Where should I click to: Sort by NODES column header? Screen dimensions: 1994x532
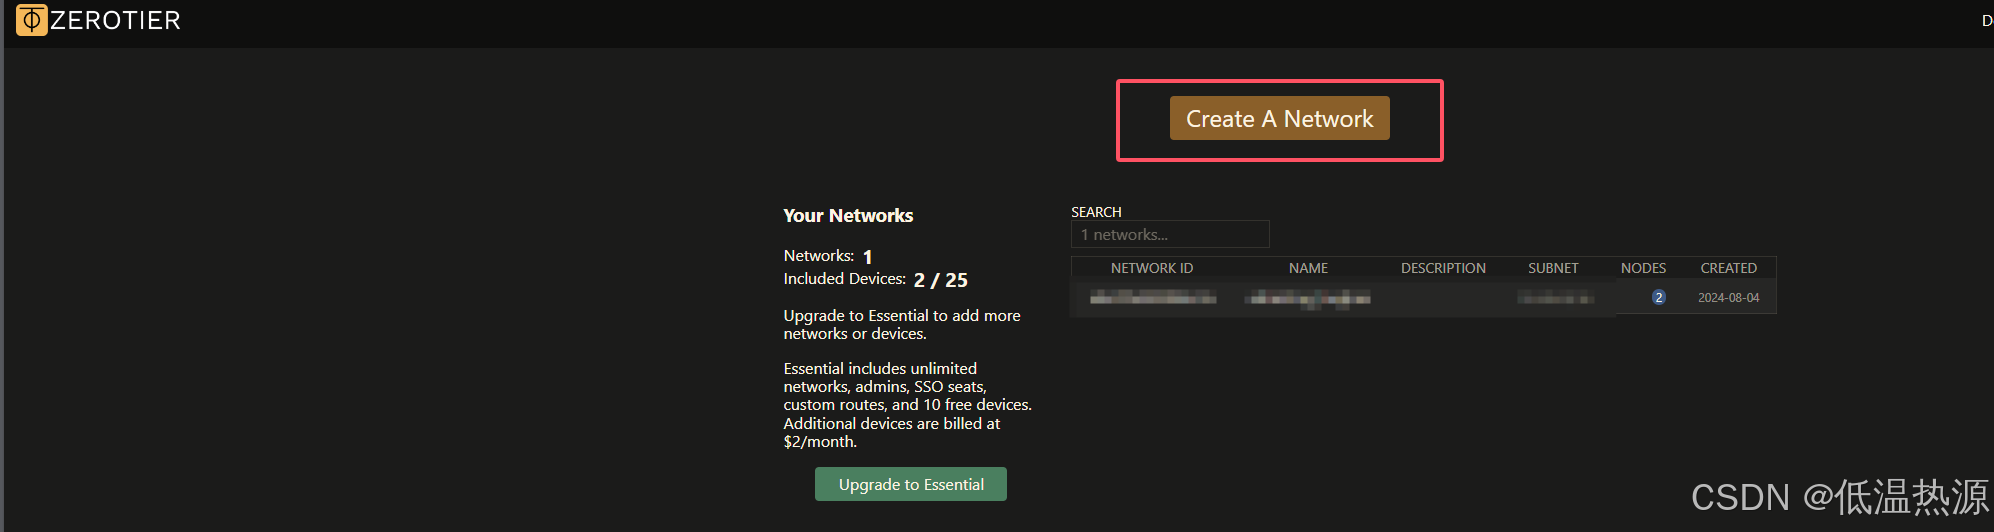[1643, 268]
